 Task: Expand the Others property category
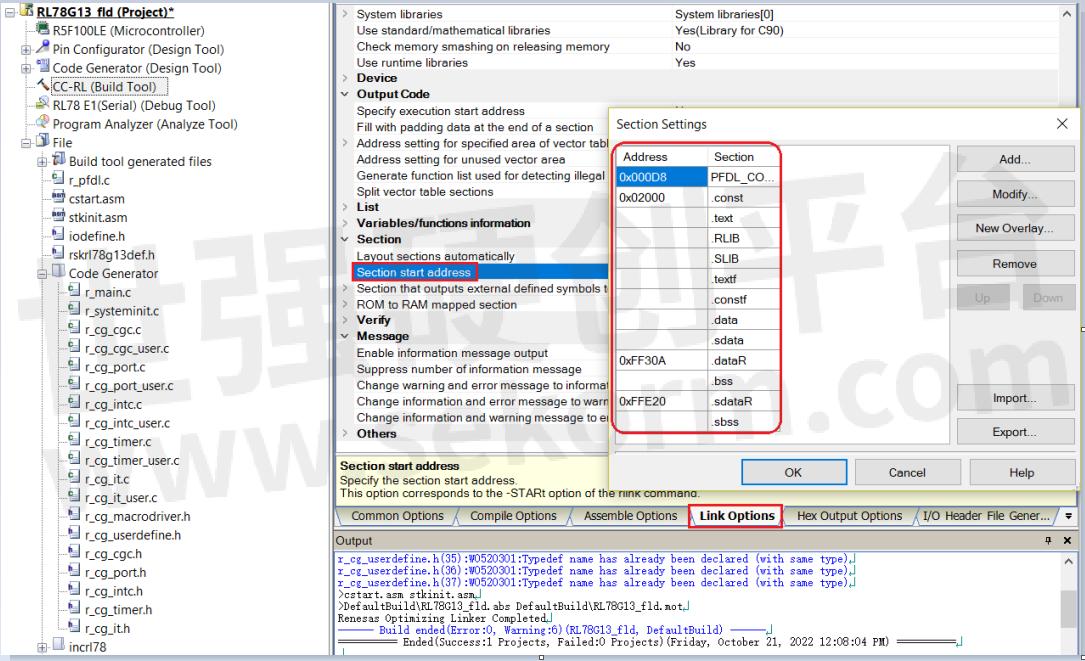pos(345,434)
